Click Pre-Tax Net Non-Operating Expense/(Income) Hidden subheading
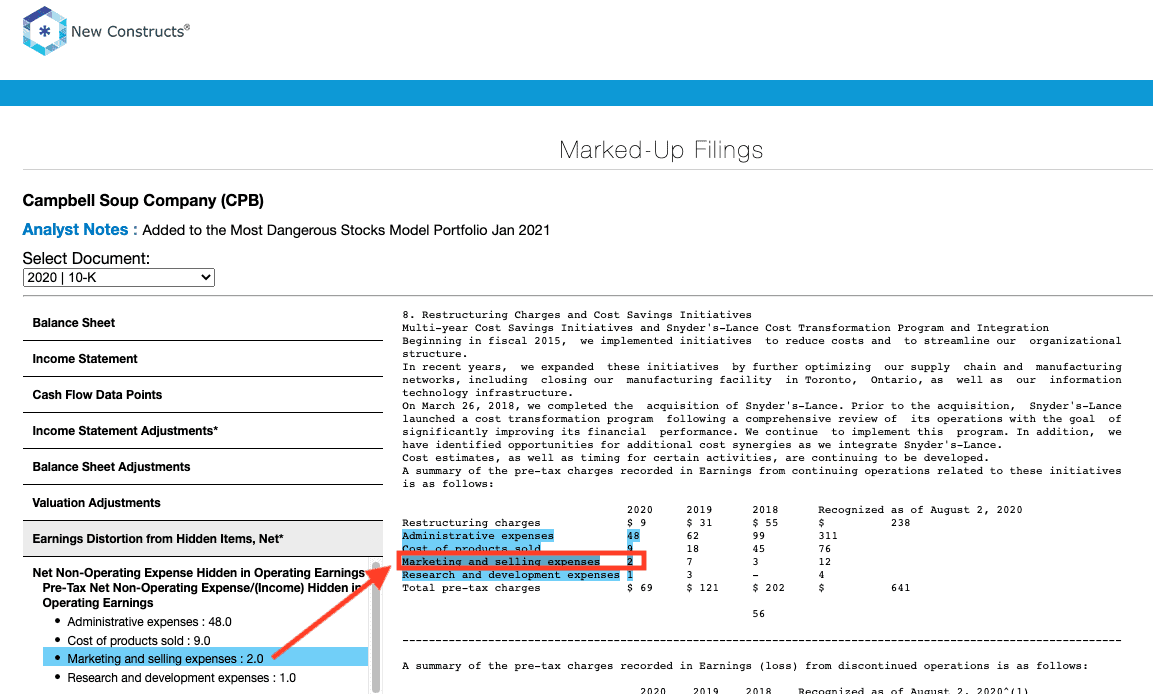This screenshot has width=1153, height=694. tap(202, 595)
